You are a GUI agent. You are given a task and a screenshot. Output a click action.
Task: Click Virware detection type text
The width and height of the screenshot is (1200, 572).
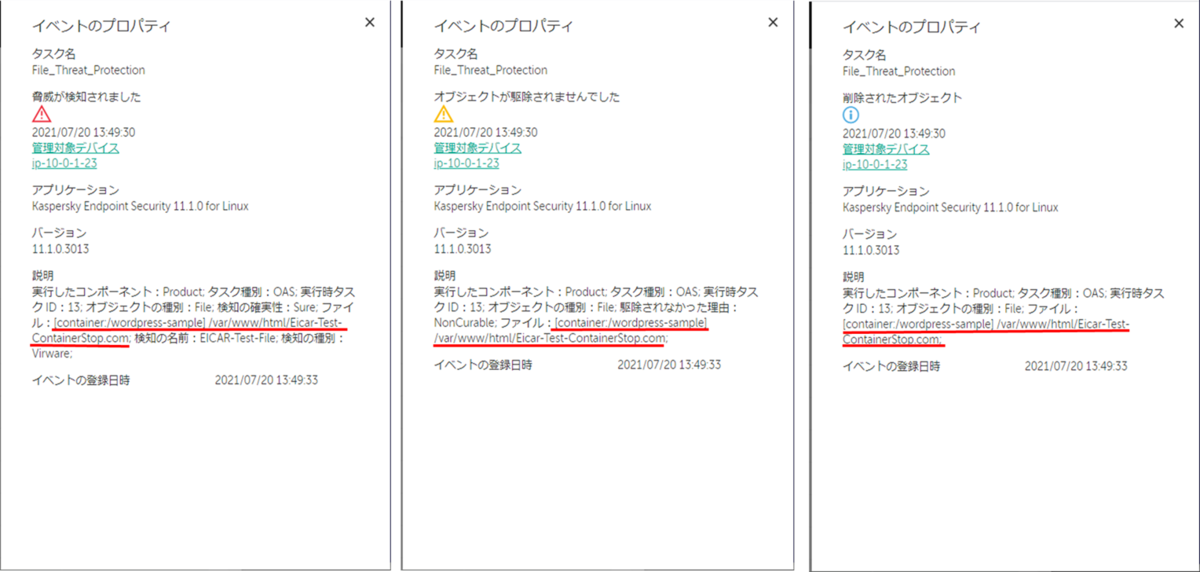click(52, 354)
